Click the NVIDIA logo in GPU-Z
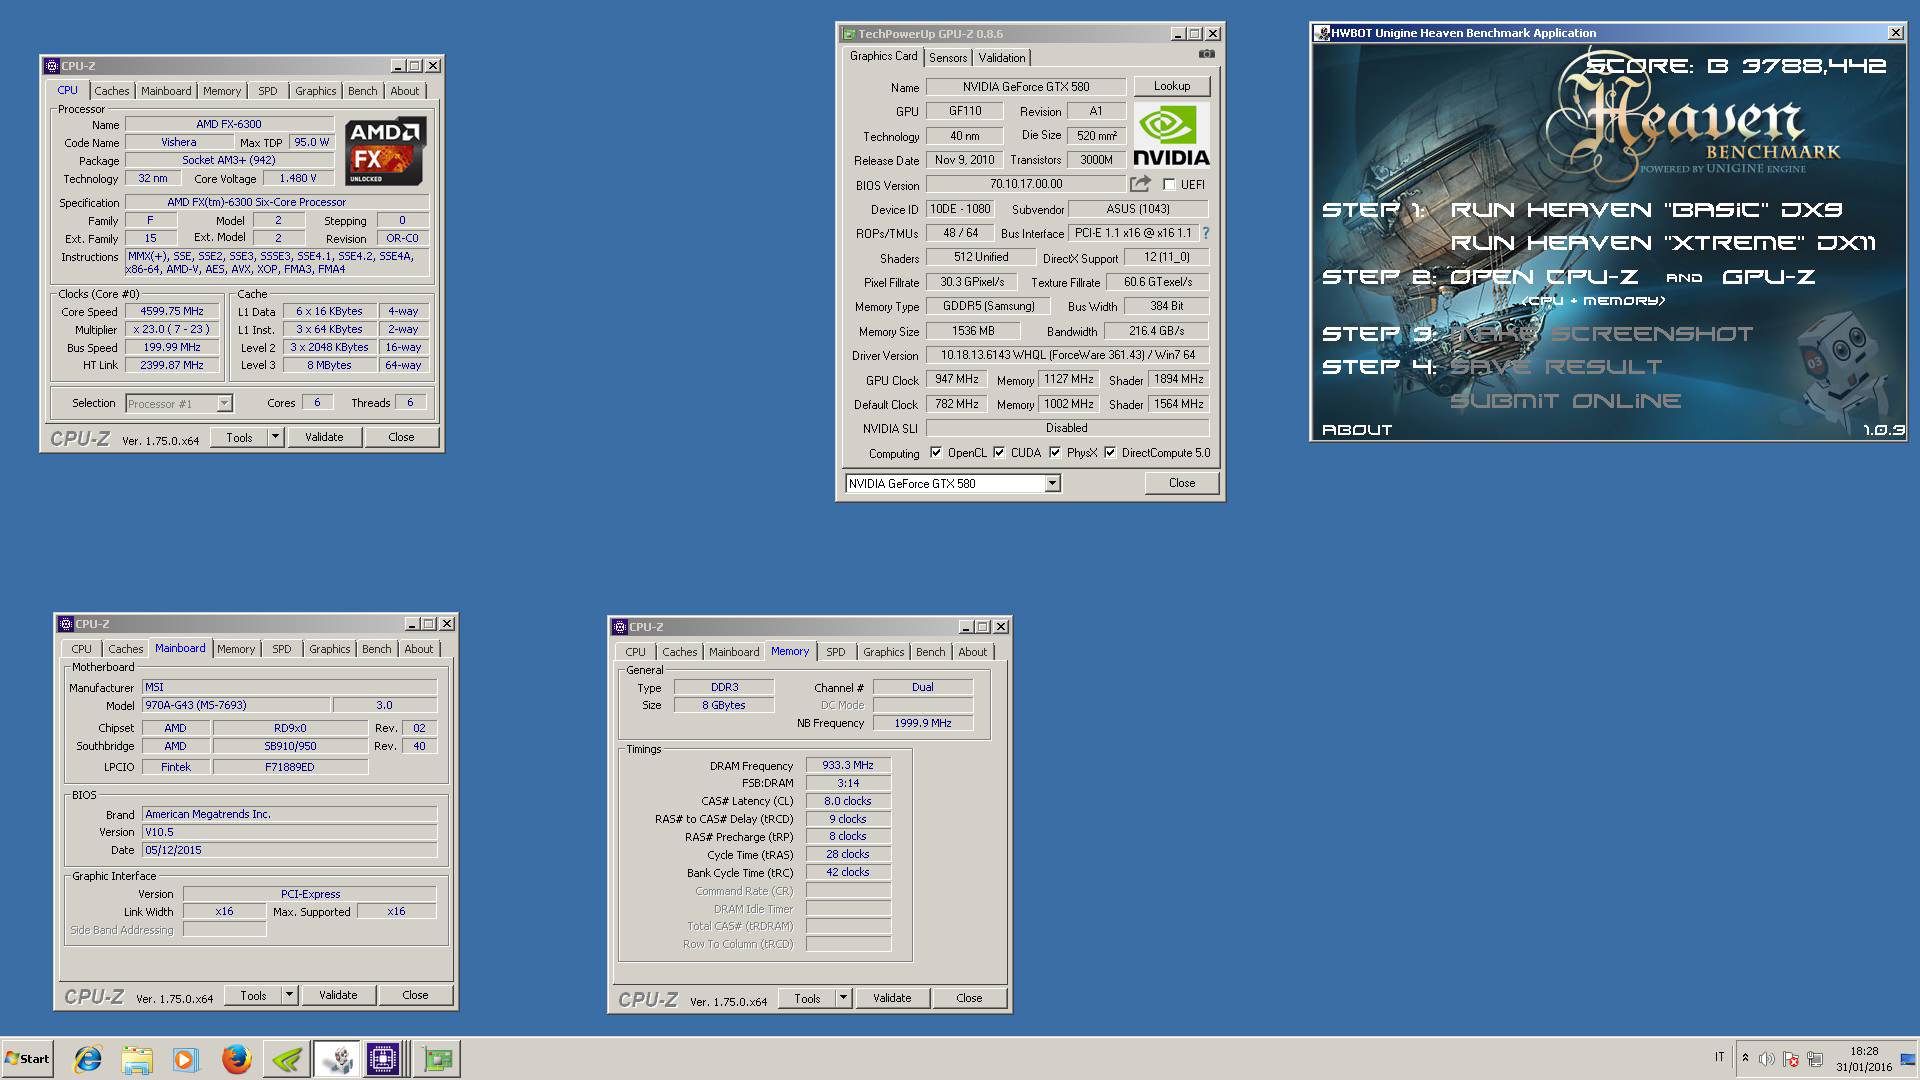Viewport: 1920px width, 1080px height. [1171, 135]
